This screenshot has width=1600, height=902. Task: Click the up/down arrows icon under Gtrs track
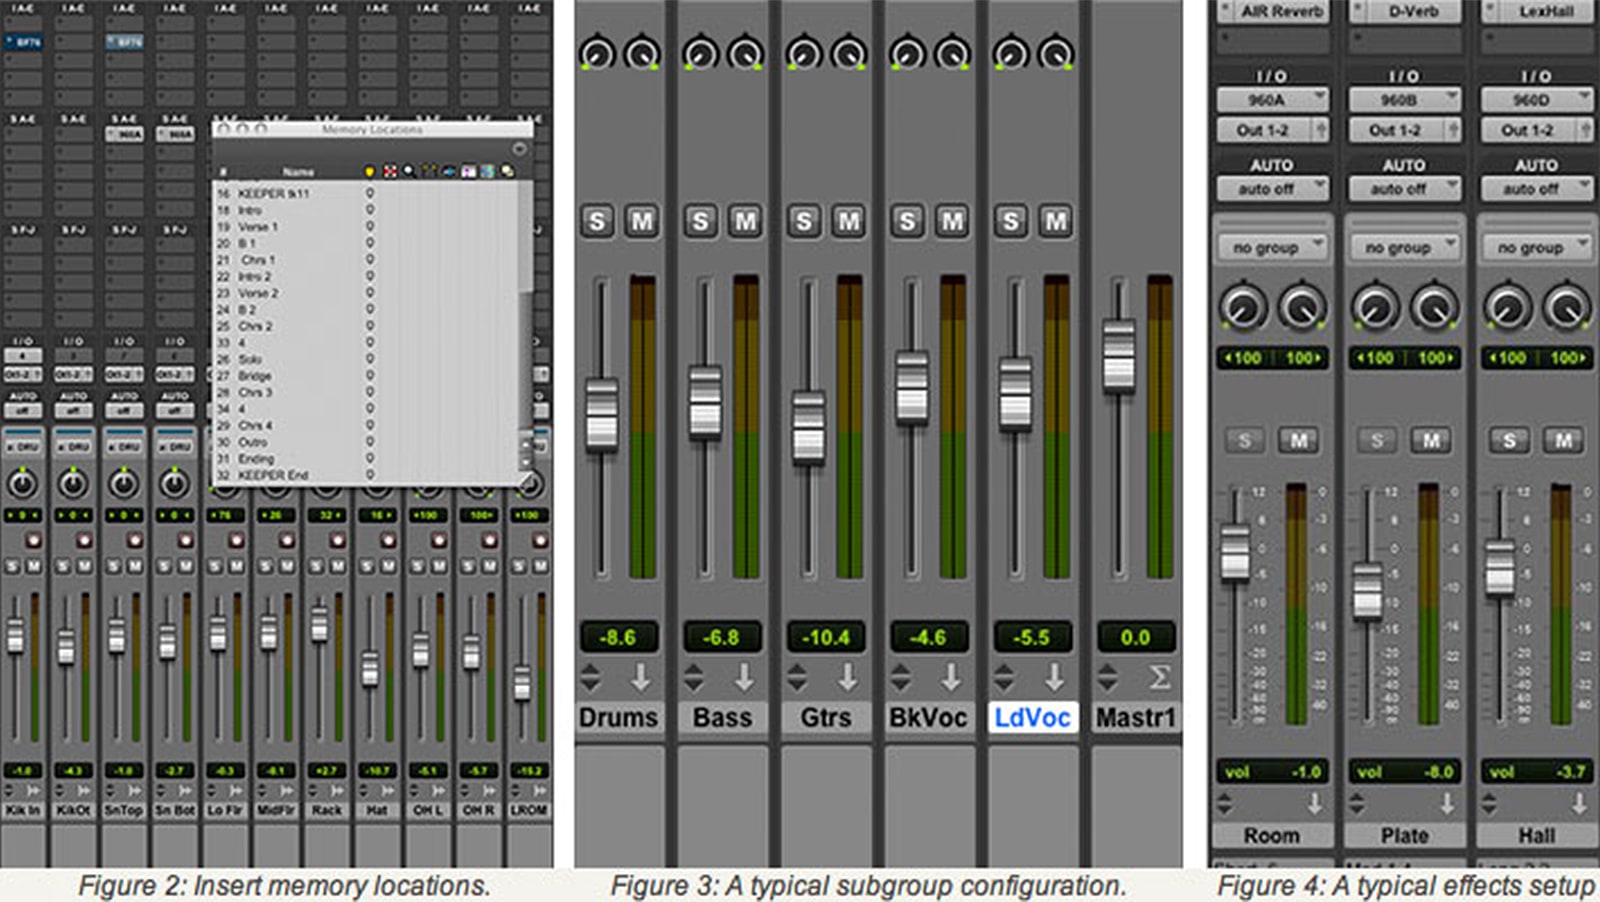coord(797,678)
